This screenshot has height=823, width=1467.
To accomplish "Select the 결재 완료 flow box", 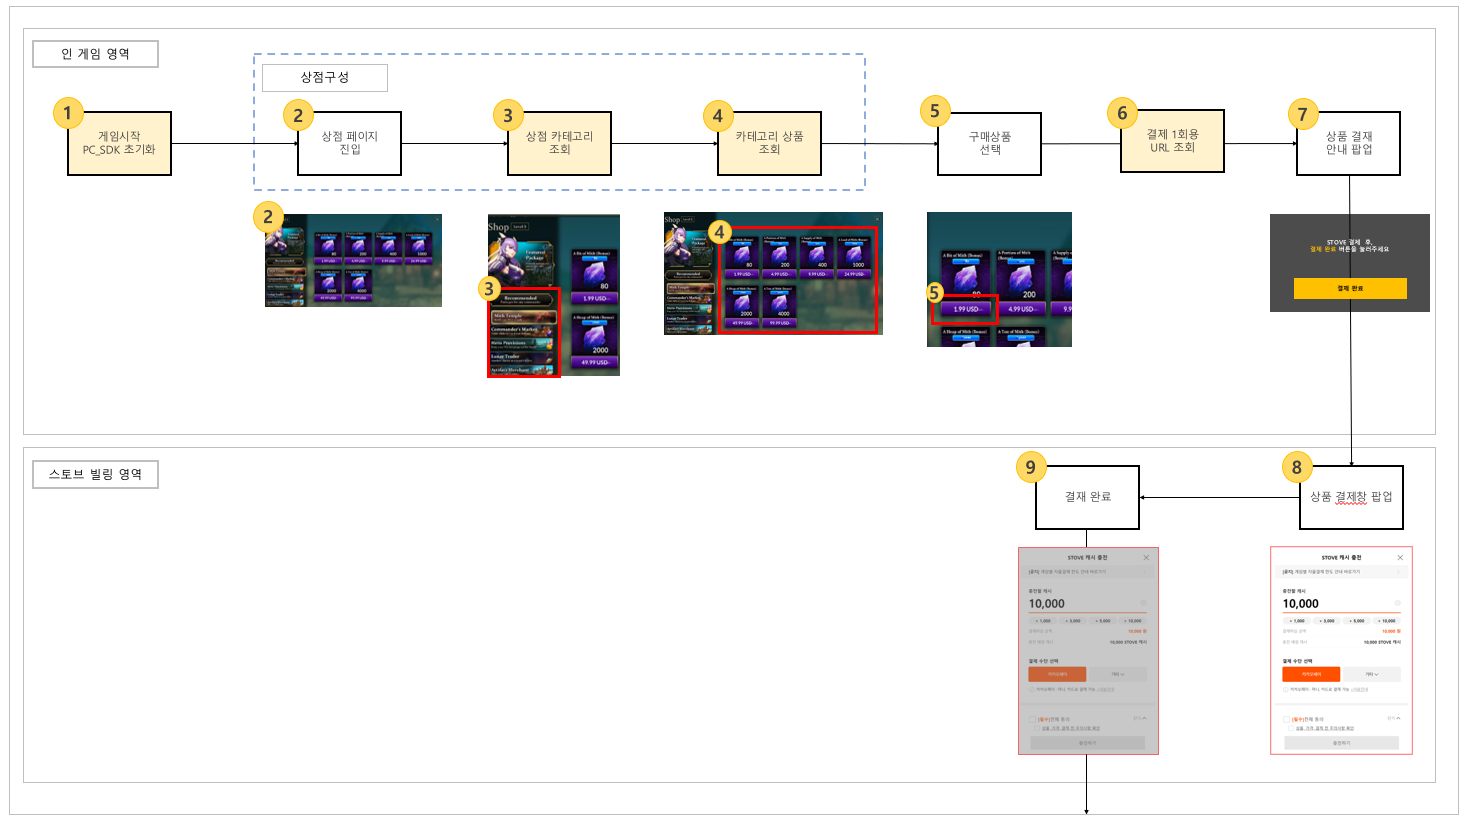I will [x=1087, y=497].
